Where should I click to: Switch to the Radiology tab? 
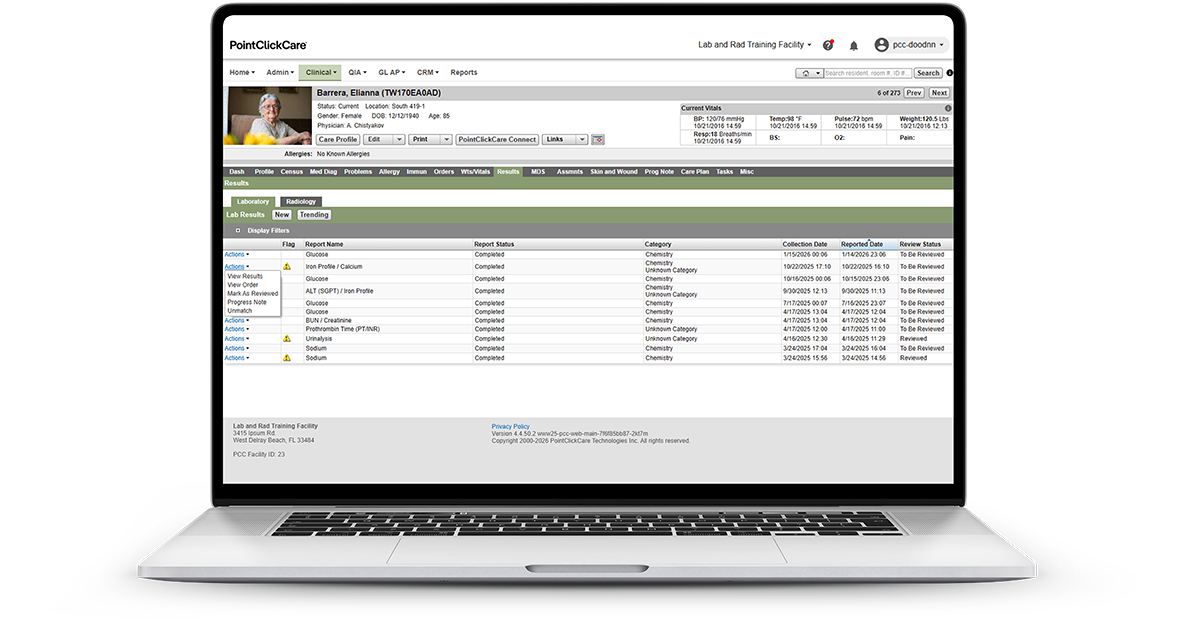click(300, 202)
